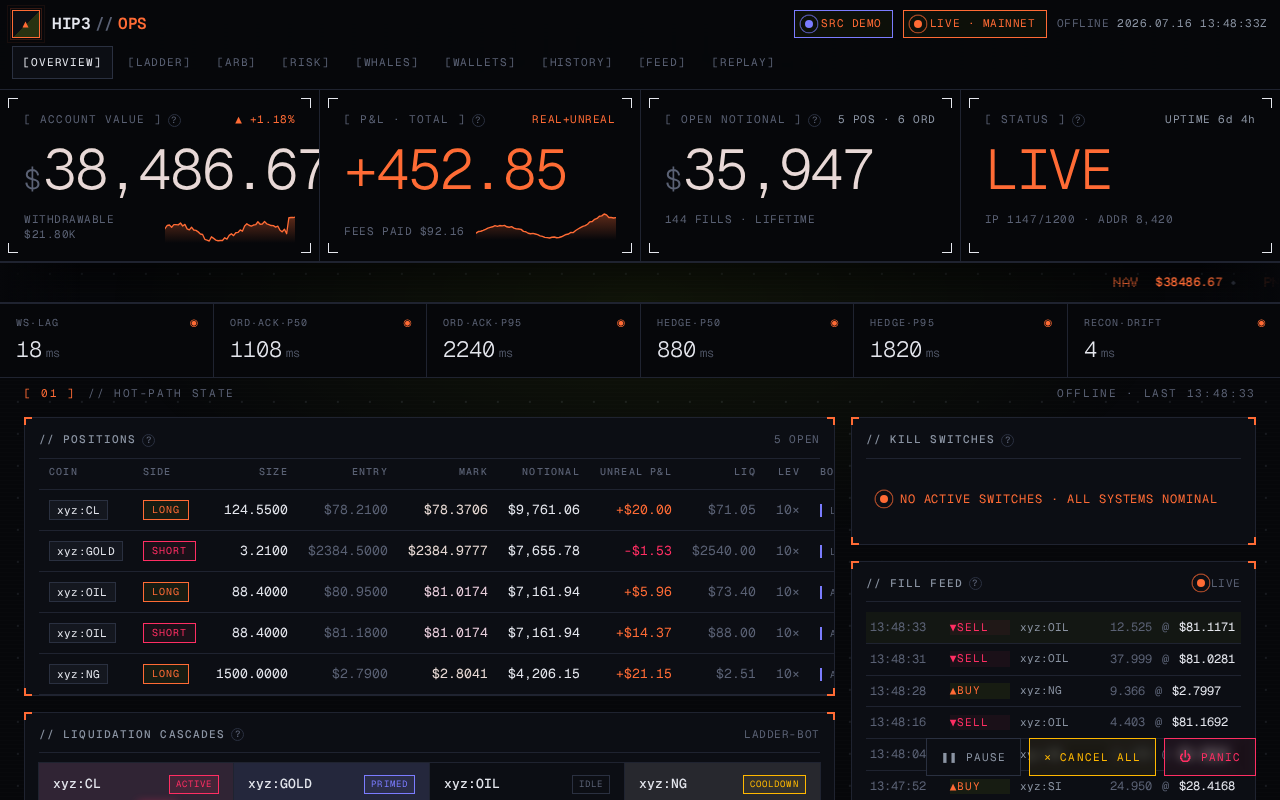This screenshot has width=1280, height=800.
Task: Open Open Notional help icon
Action: [x=814, y=120]
